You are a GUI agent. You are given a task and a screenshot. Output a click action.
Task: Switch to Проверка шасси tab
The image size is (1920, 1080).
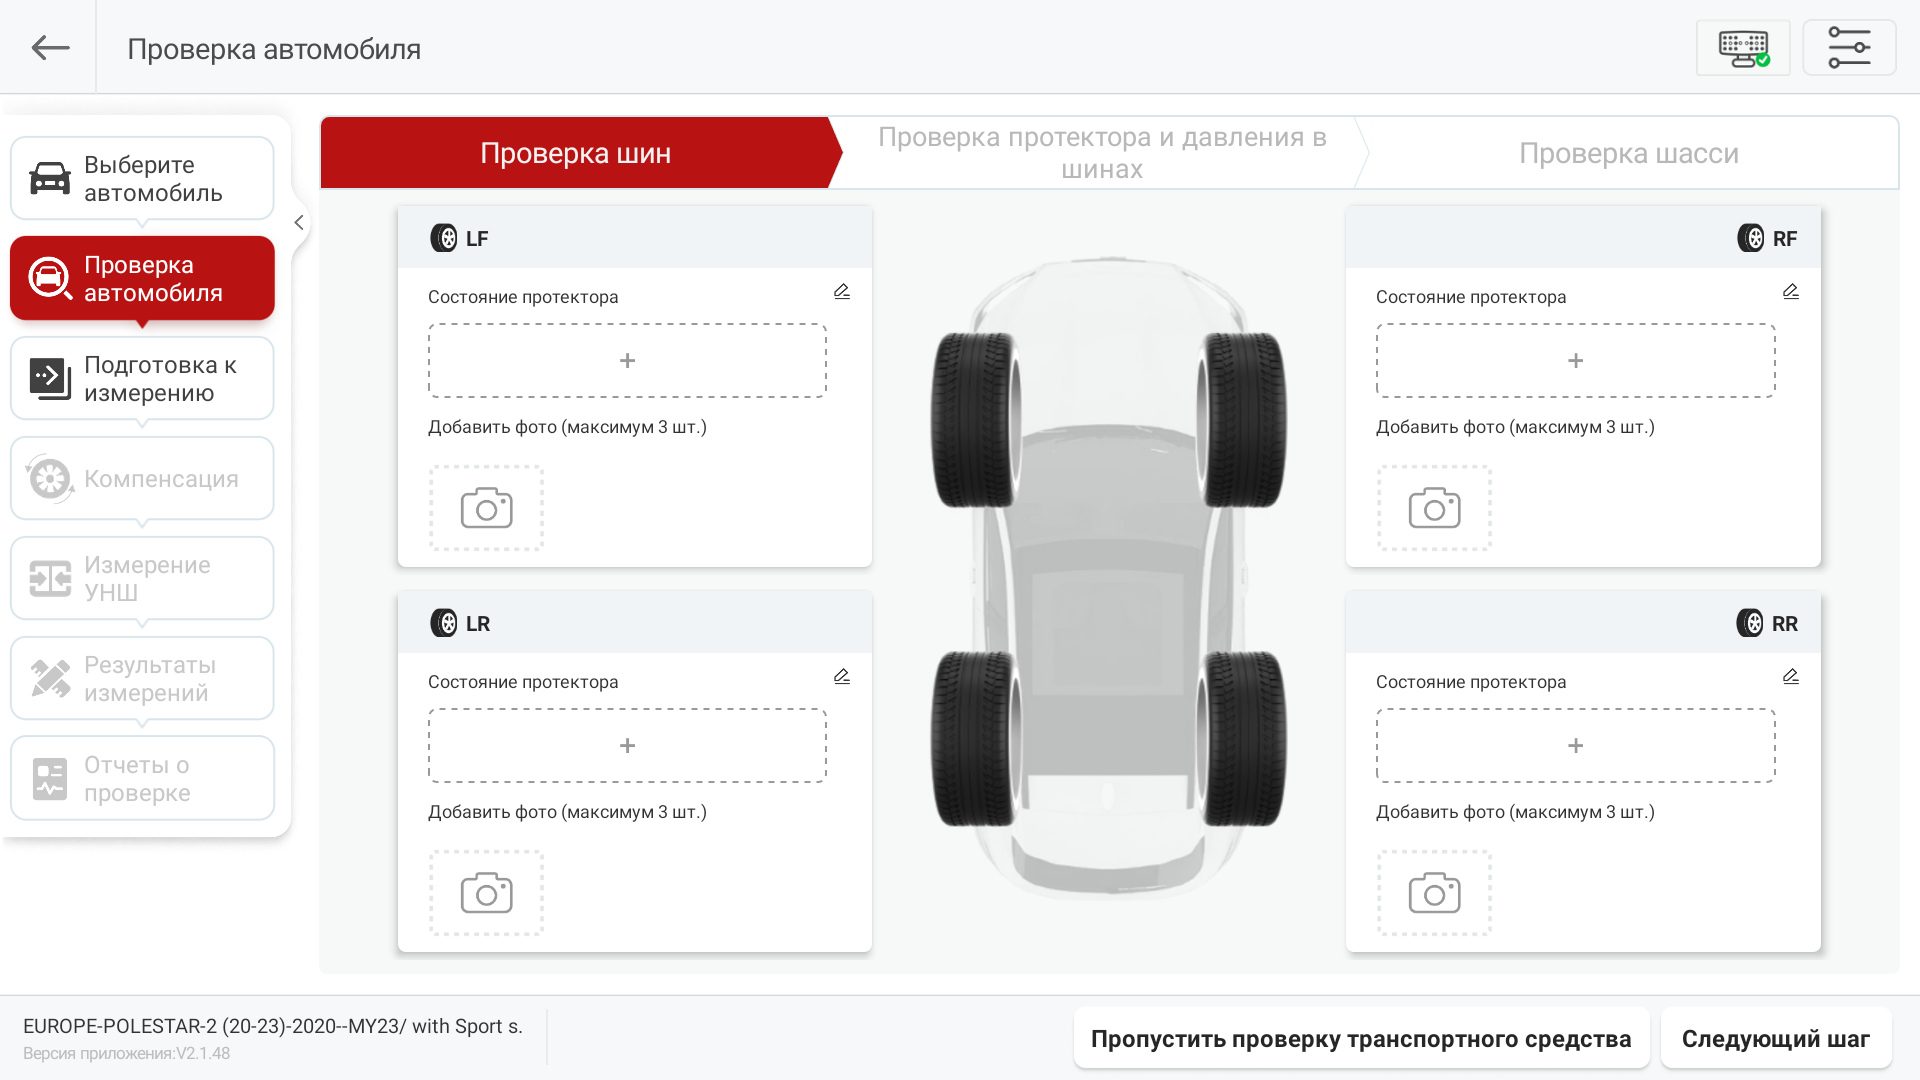click(1628, 153)
